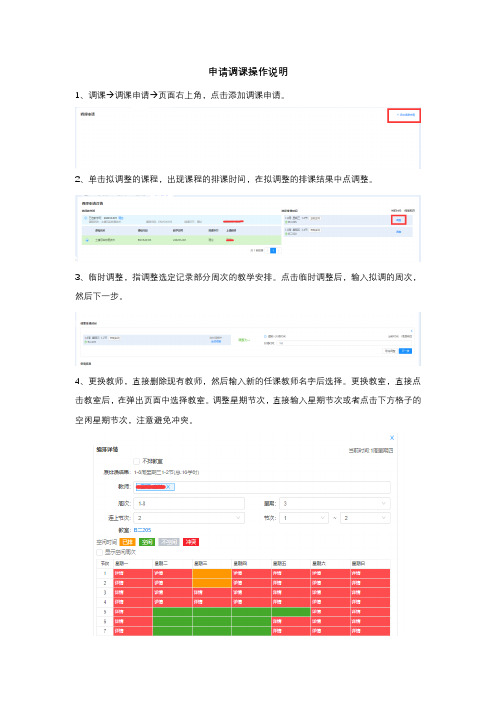Click the orange 已排 legend swatch
Screen dimensions: 496x702
coord(128,542)
